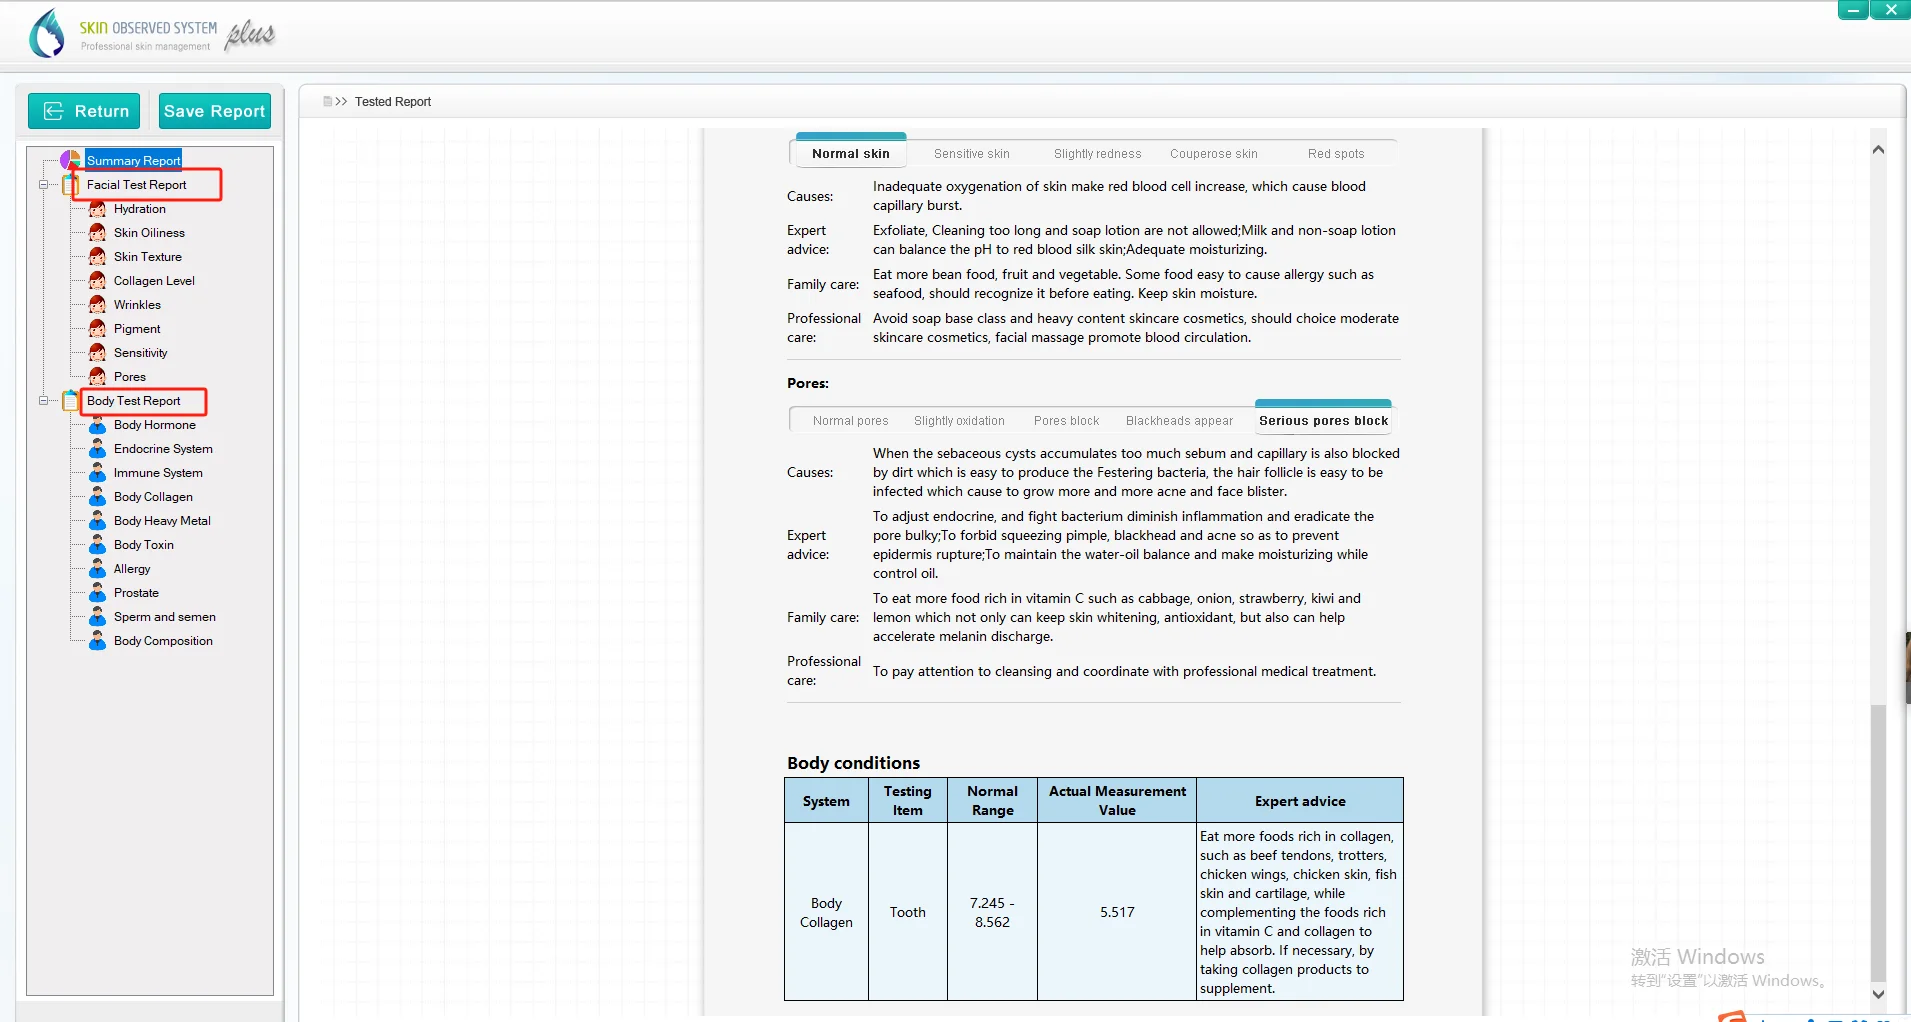
Task: Switch to the Sensitive skin tab
Action: [971, 154]
